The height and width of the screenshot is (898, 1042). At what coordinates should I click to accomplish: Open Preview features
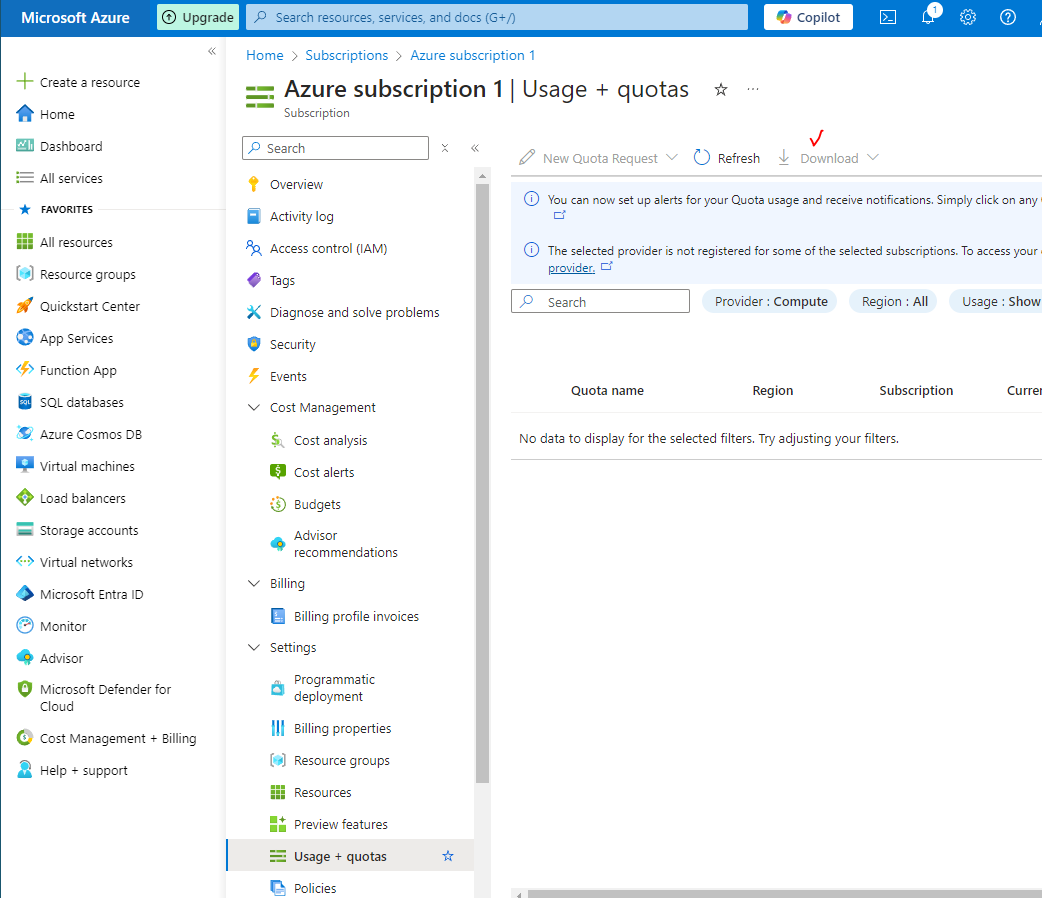[x=341, y=824]
